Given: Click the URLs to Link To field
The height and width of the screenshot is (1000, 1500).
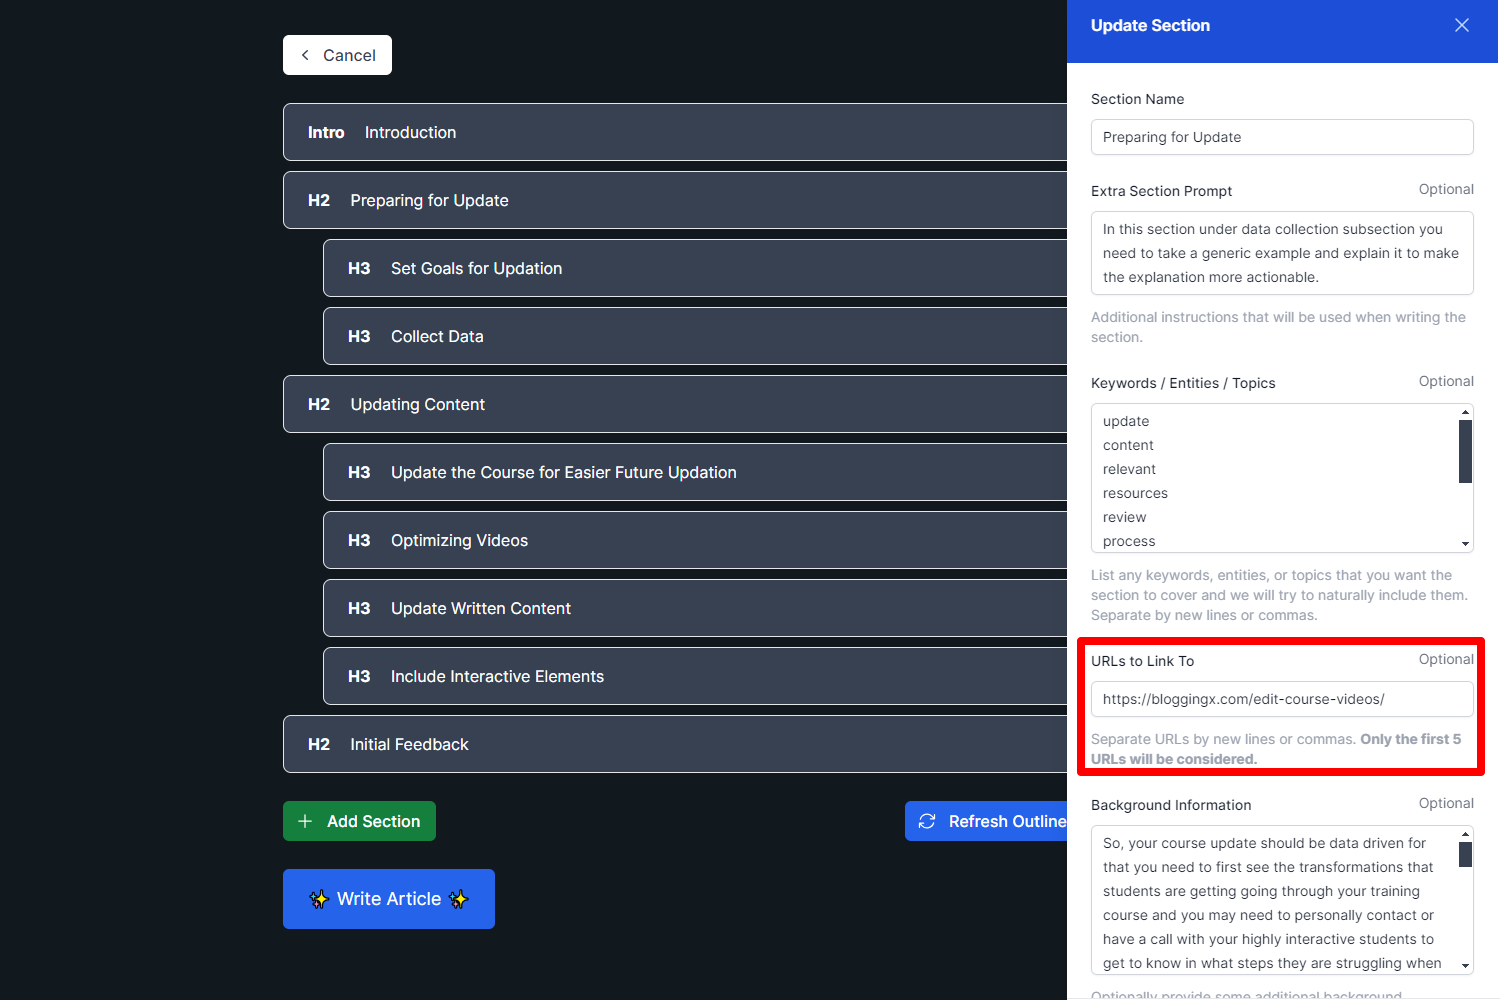Looking at the screenshot, I should (1282, 699).
